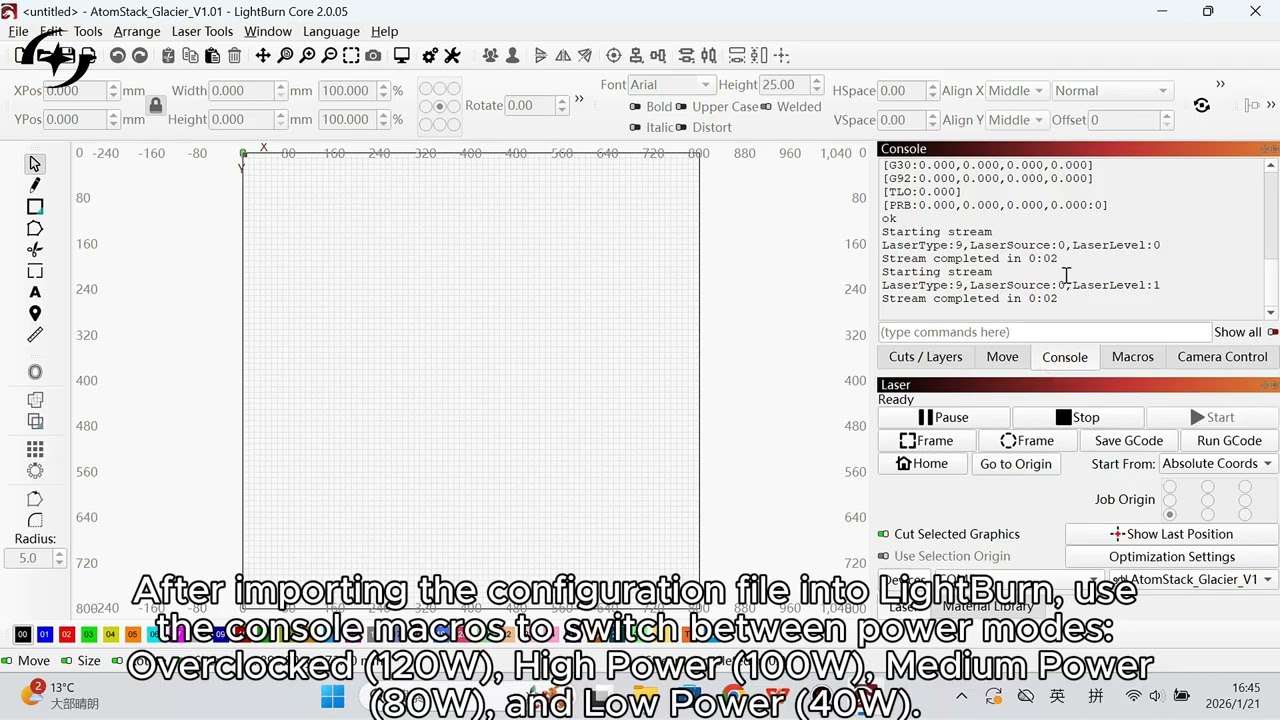This screenshot has height=720, width=1280.
Task: Open the Start From Absolute Coords dropdown
Action: click(1217, 464)
